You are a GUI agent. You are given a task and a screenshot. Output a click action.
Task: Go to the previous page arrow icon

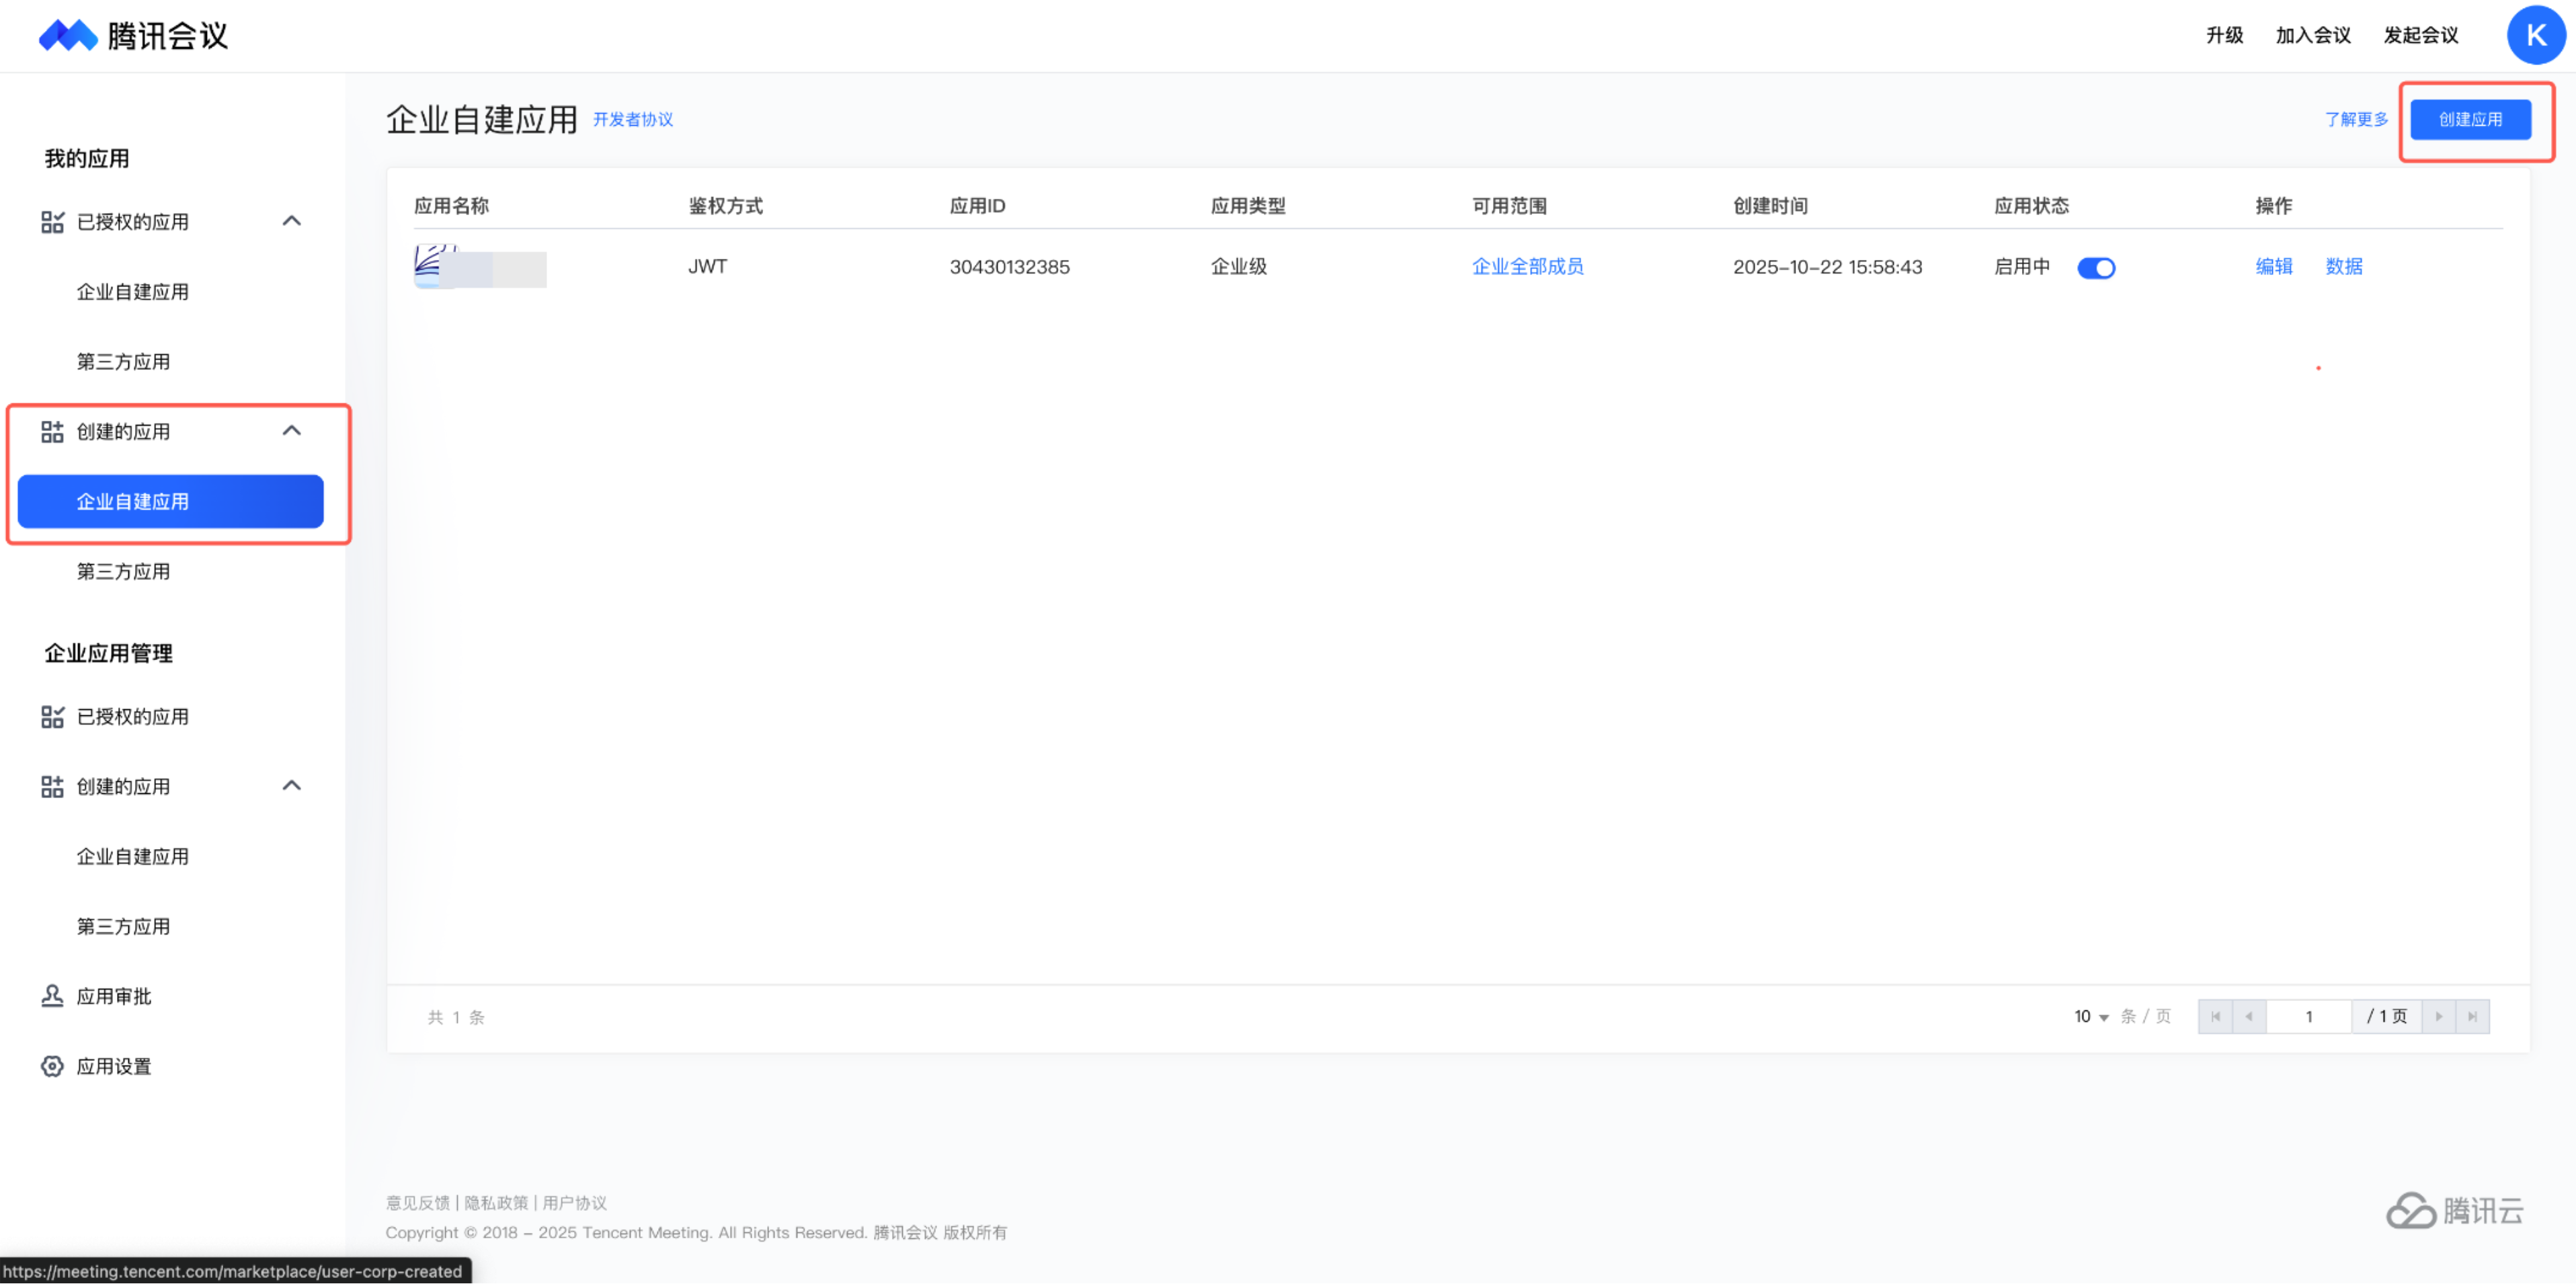2249,1017
